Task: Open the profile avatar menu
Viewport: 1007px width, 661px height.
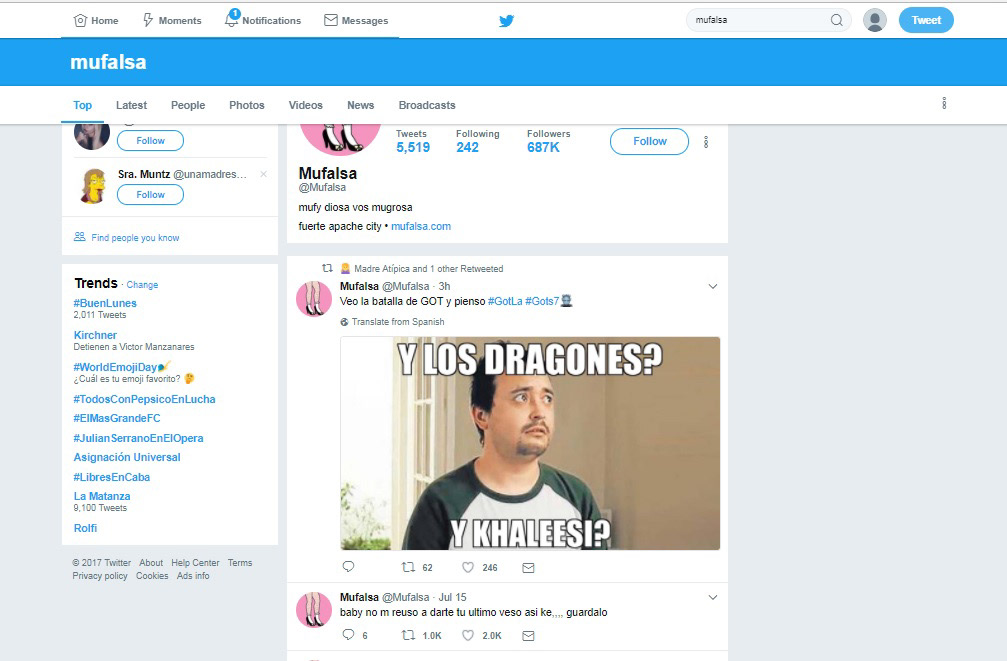Action: (x=874, y=20)
